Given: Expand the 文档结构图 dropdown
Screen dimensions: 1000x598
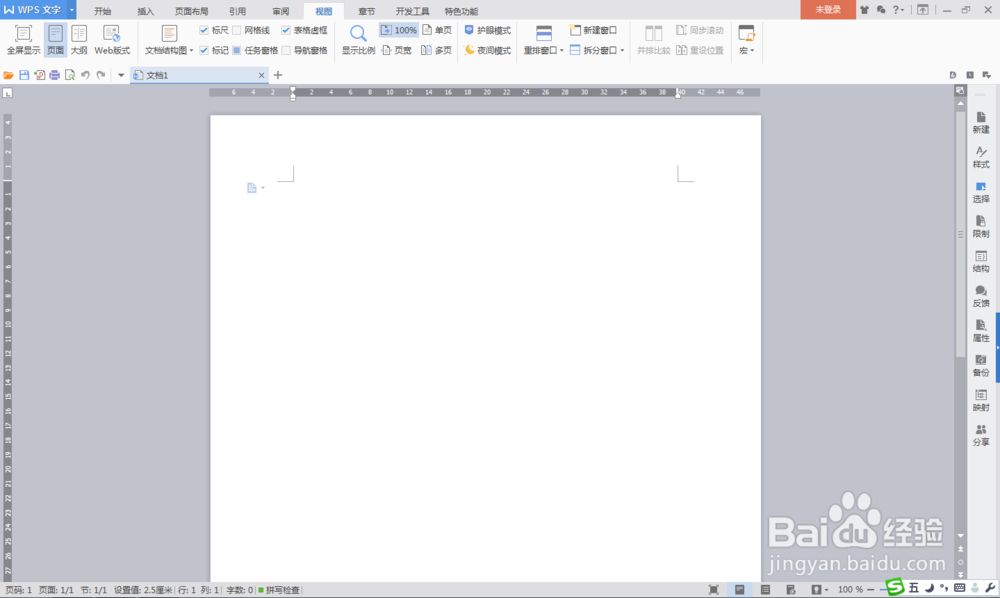Looking at the screenshot, I should pos(191,50).
